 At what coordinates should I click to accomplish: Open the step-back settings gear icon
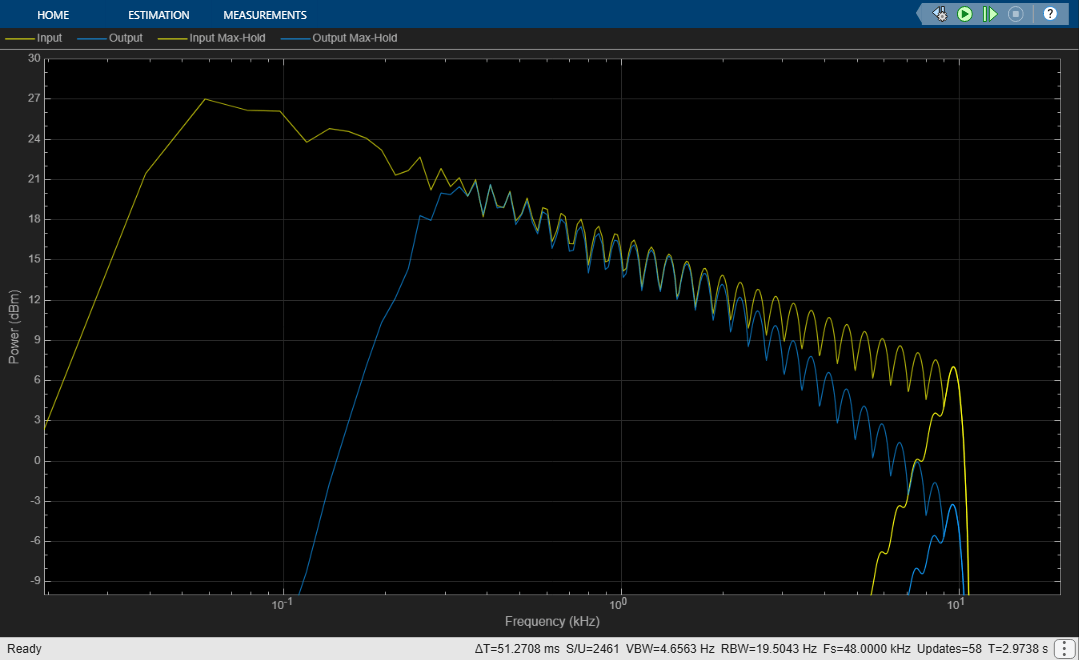(x=940, y=14)
